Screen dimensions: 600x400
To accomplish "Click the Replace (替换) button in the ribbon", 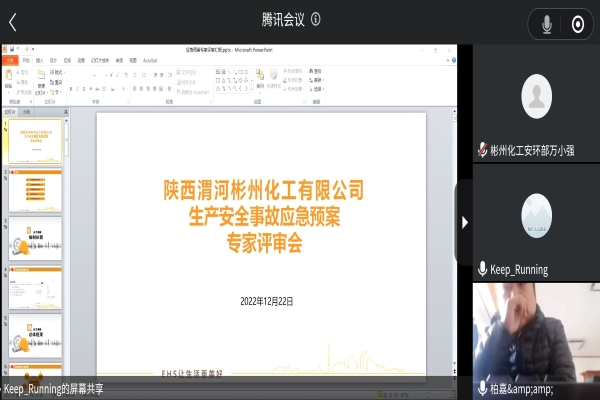I will (317, 80).
